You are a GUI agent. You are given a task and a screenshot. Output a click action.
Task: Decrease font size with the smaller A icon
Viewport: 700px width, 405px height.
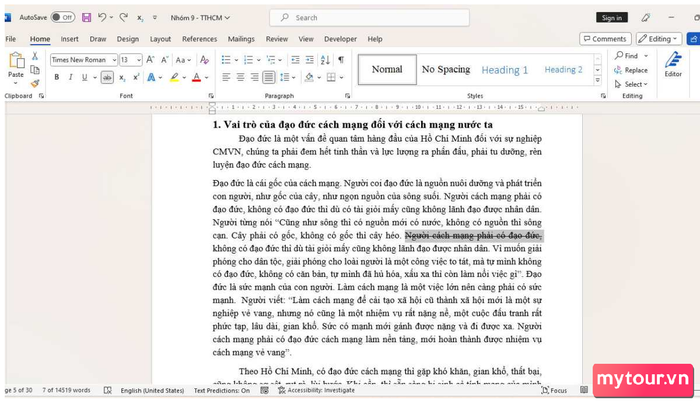click(165, 60)
